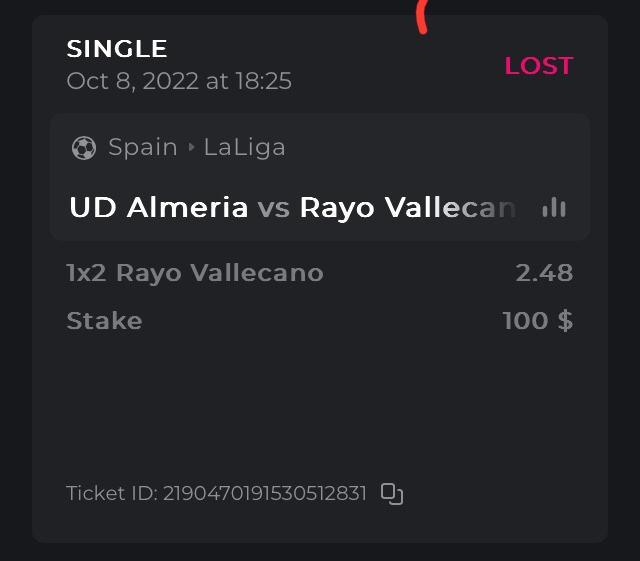The width and height of the screenshot is (640, 561).
Task: Click the 2.48 odds value
Action: pos(544,272)
